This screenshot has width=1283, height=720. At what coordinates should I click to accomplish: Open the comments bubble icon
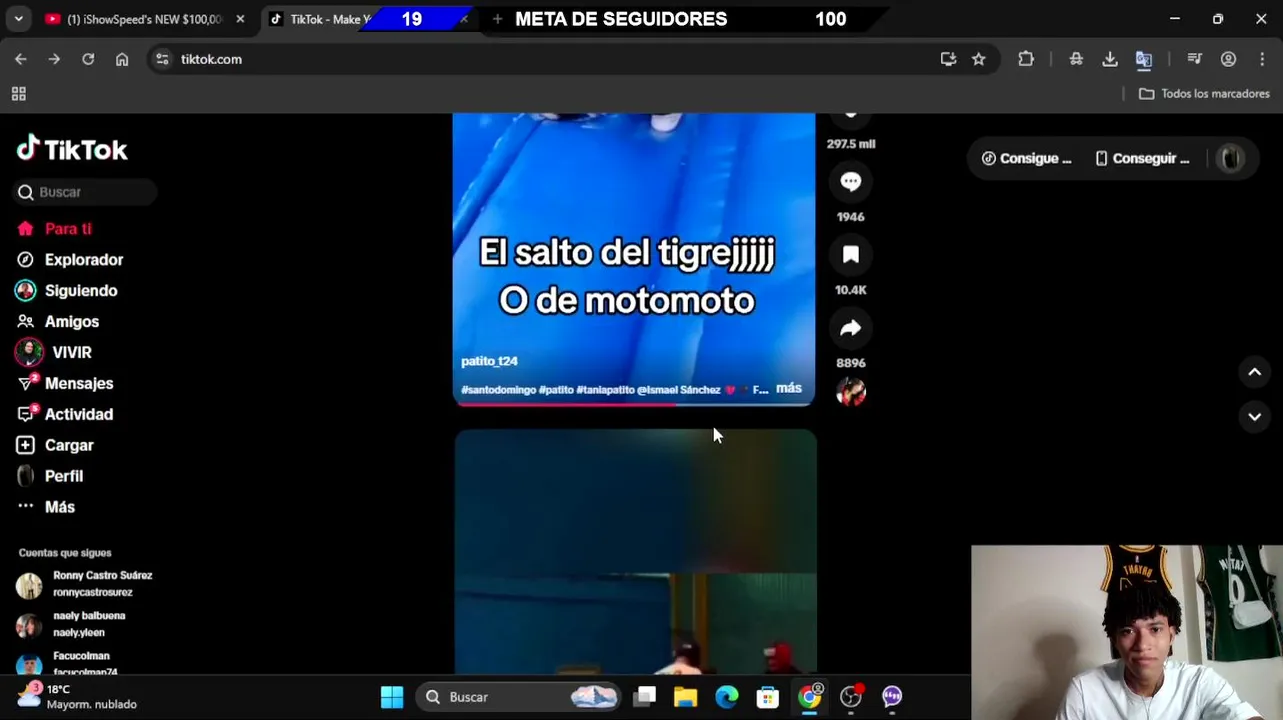tap(851, 182)
